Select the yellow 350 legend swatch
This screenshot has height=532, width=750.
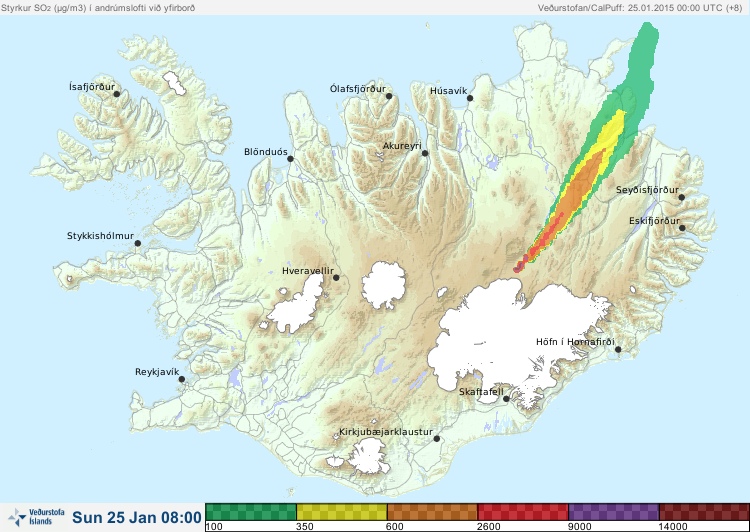click(342, 512)
